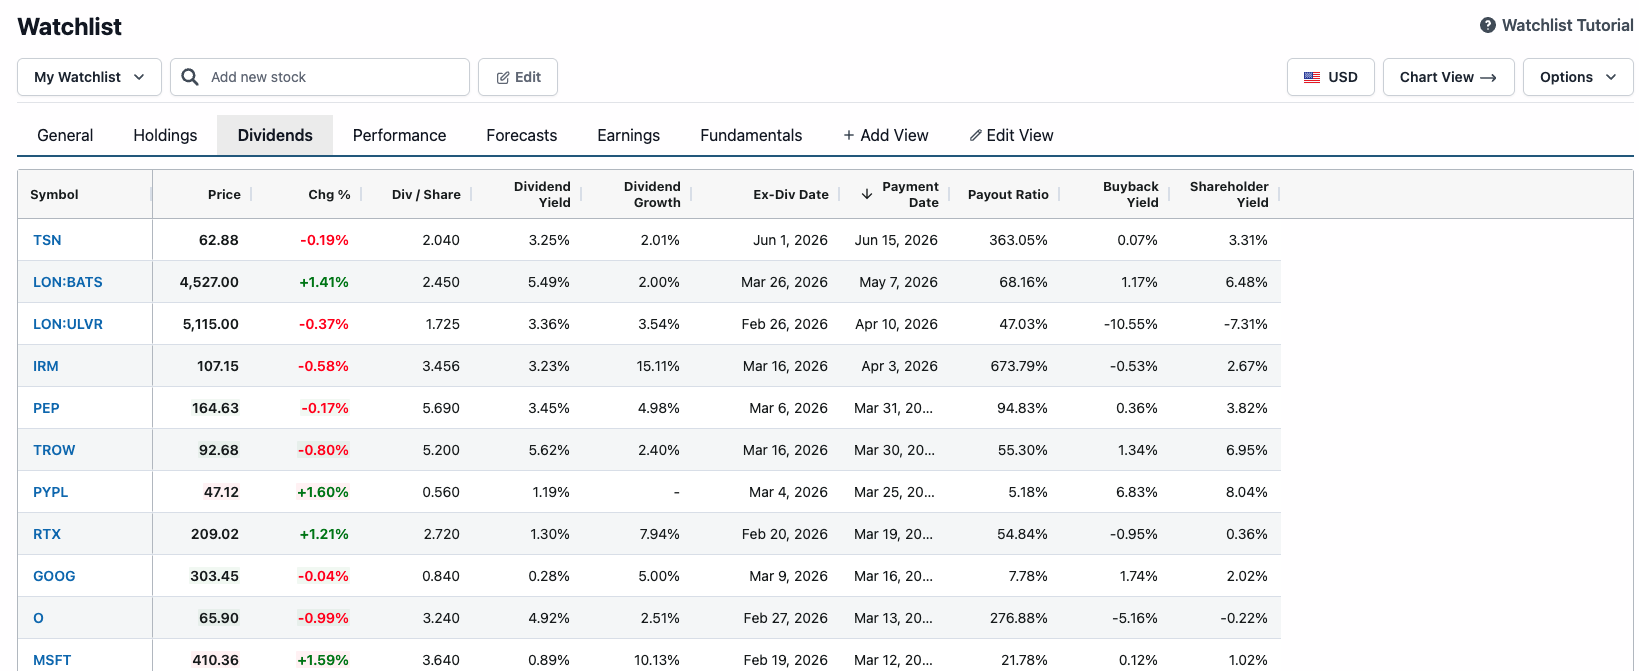
Task: Open the TROW stock page
Action: [x=54, y=450]
